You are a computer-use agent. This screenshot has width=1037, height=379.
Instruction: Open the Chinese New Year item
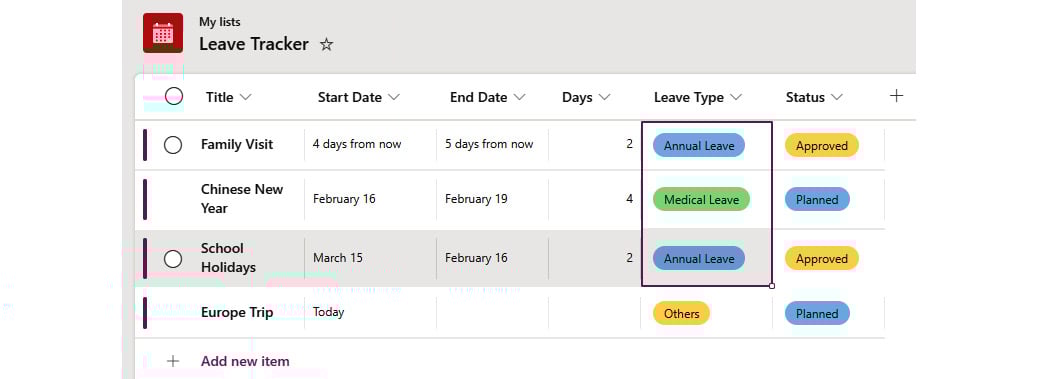242,198
